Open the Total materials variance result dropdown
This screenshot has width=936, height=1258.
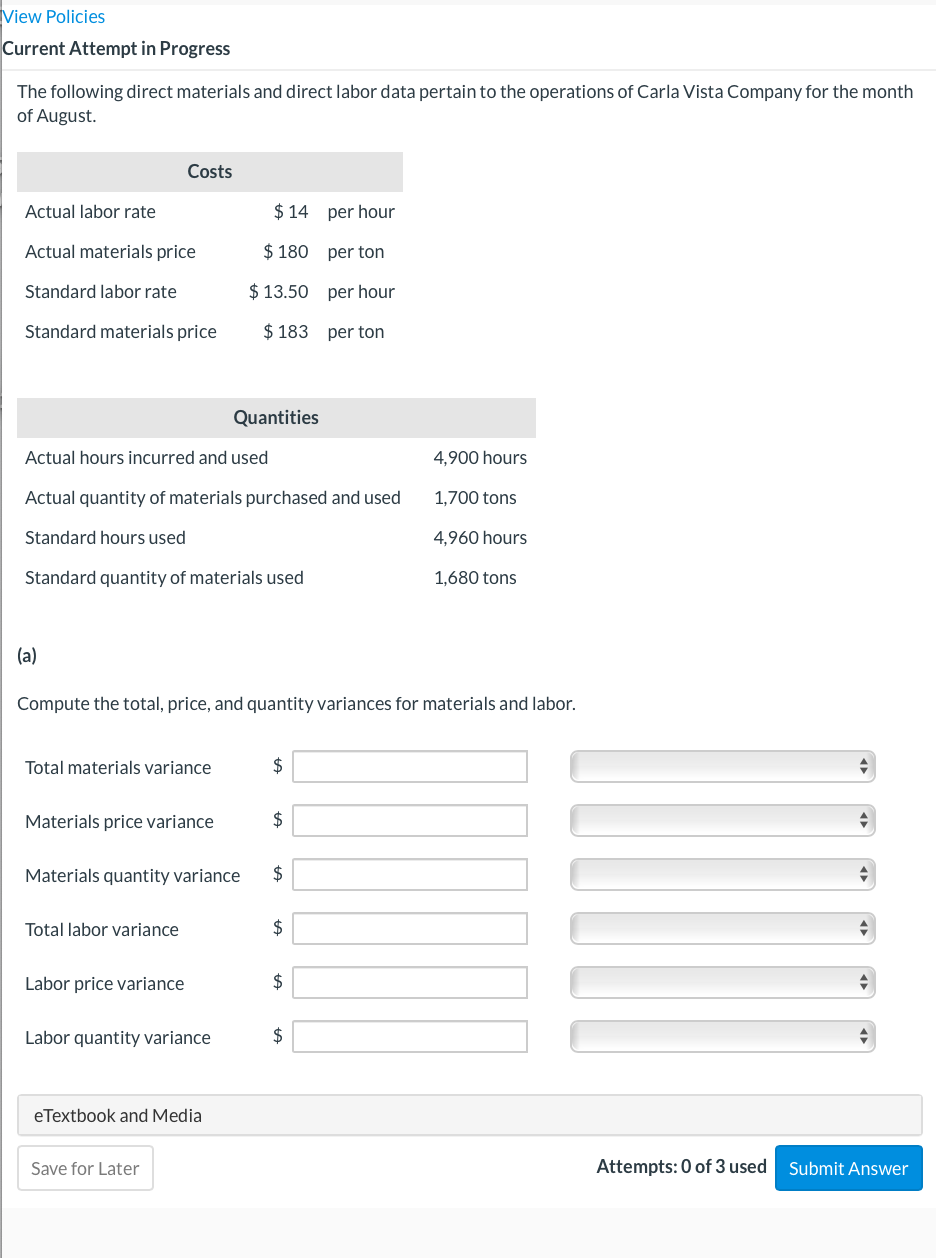click(722, 766)
